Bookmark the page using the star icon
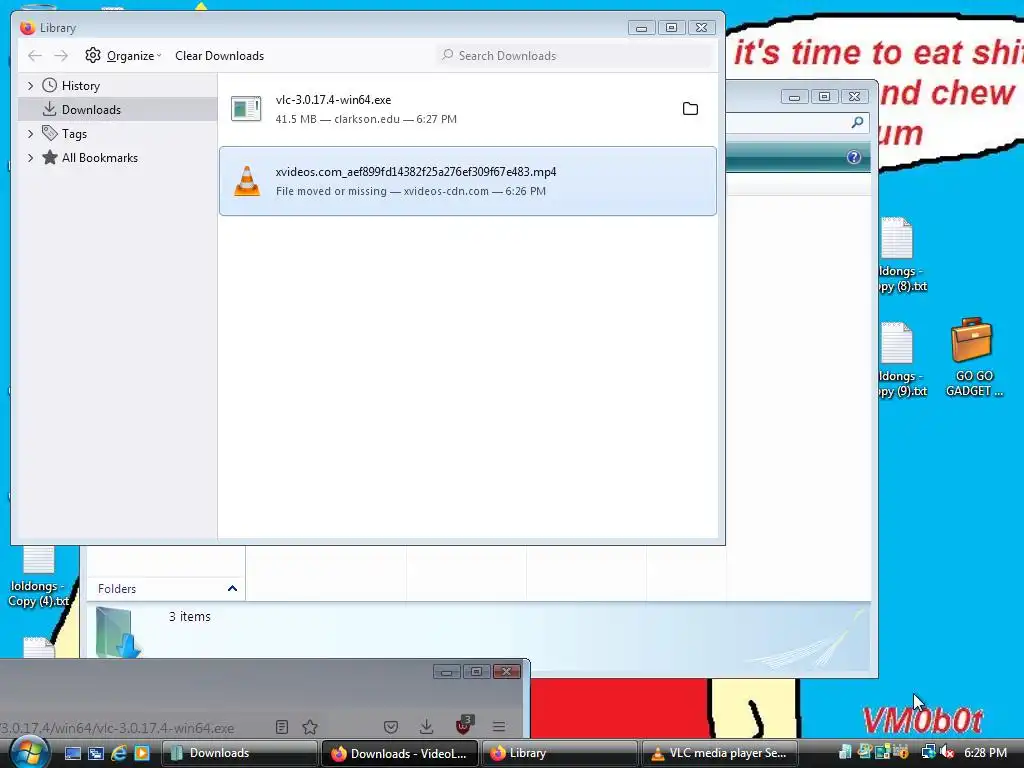 (310, 727)
